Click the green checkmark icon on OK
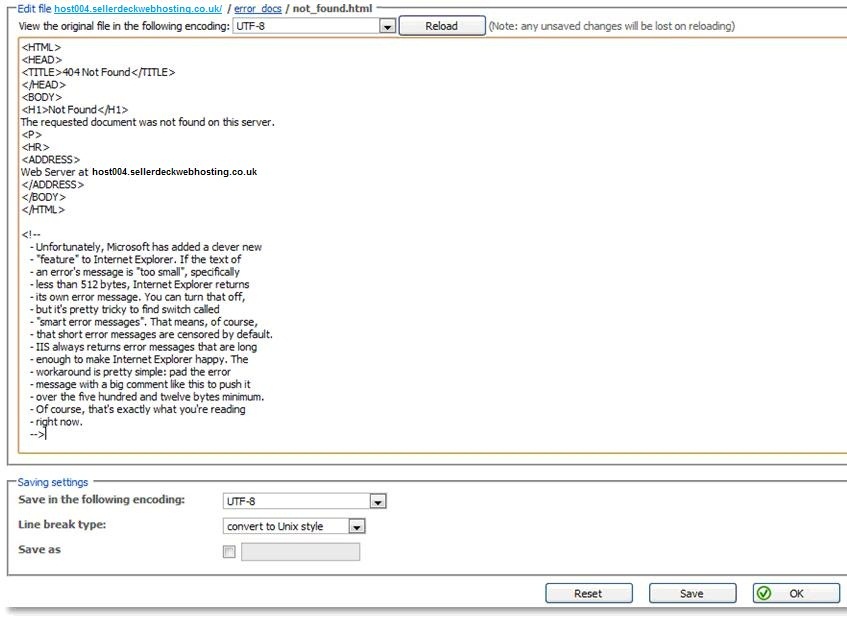 tap(765, 593)
